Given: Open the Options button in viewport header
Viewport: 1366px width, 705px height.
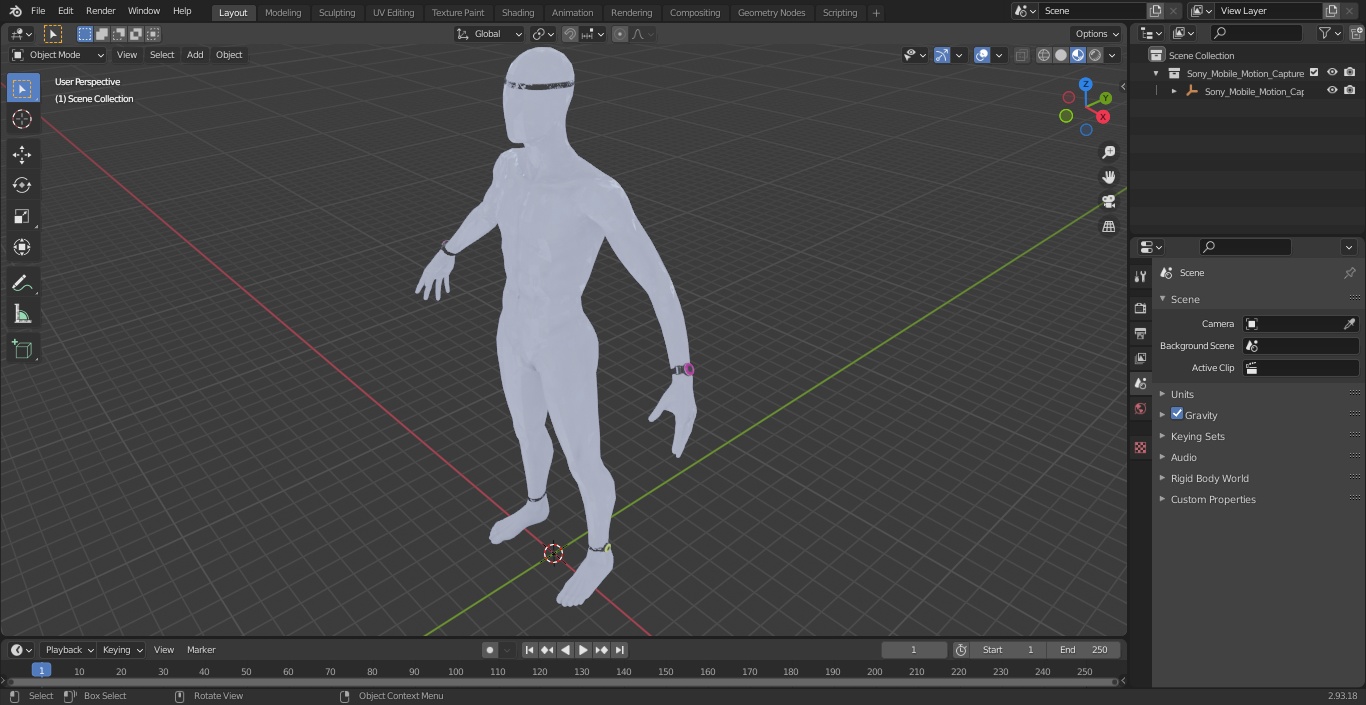Looking at the screenshot, I should click(x=1097, y=34).
